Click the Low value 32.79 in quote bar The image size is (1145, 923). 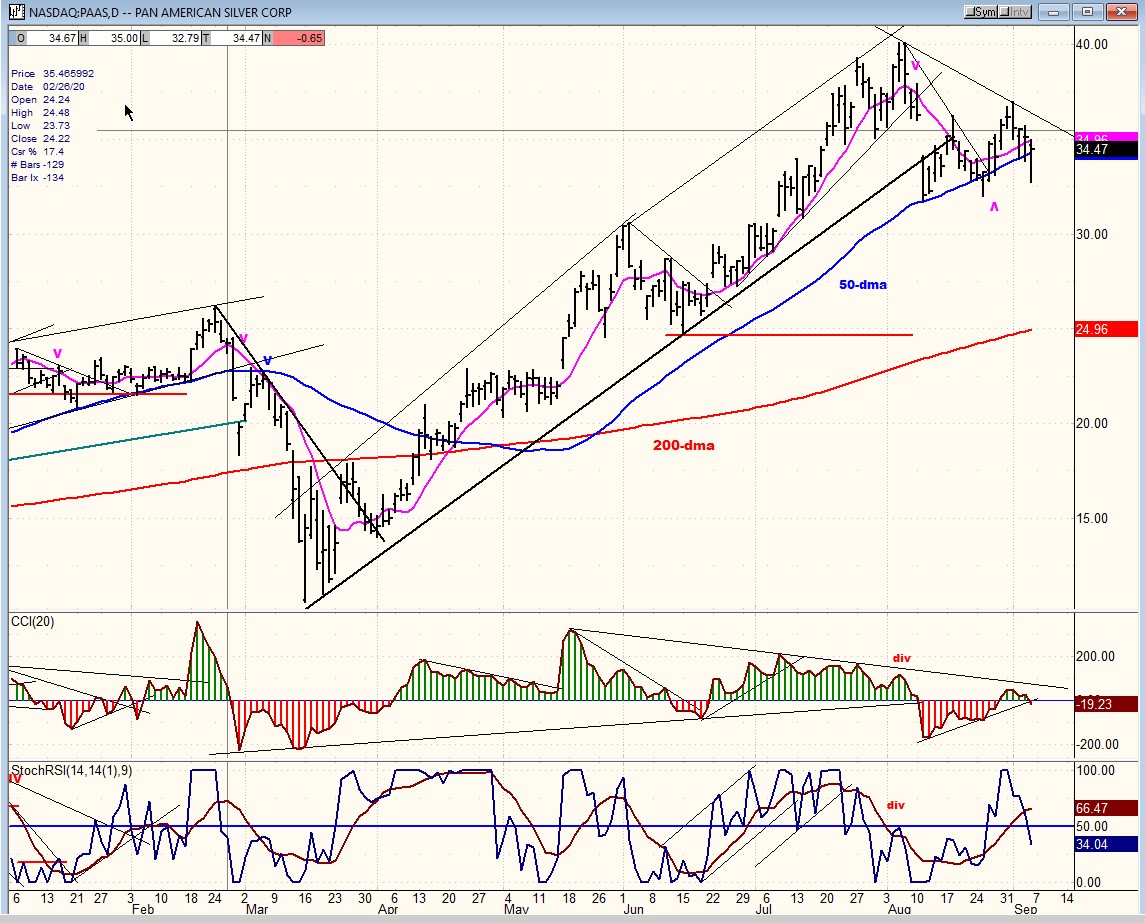click(x=176, y=38)
